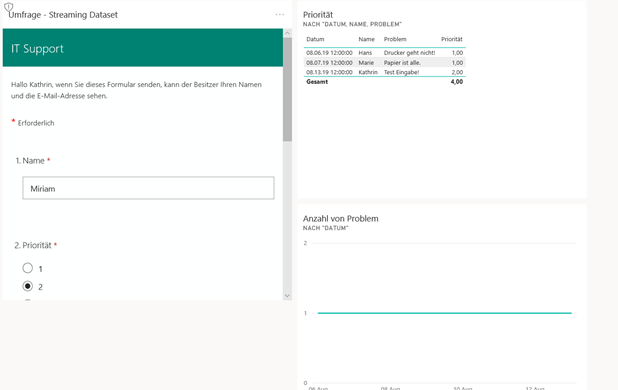Click the IT Support form header
Viewport: 618px width, 390px height.
point(143,48)
